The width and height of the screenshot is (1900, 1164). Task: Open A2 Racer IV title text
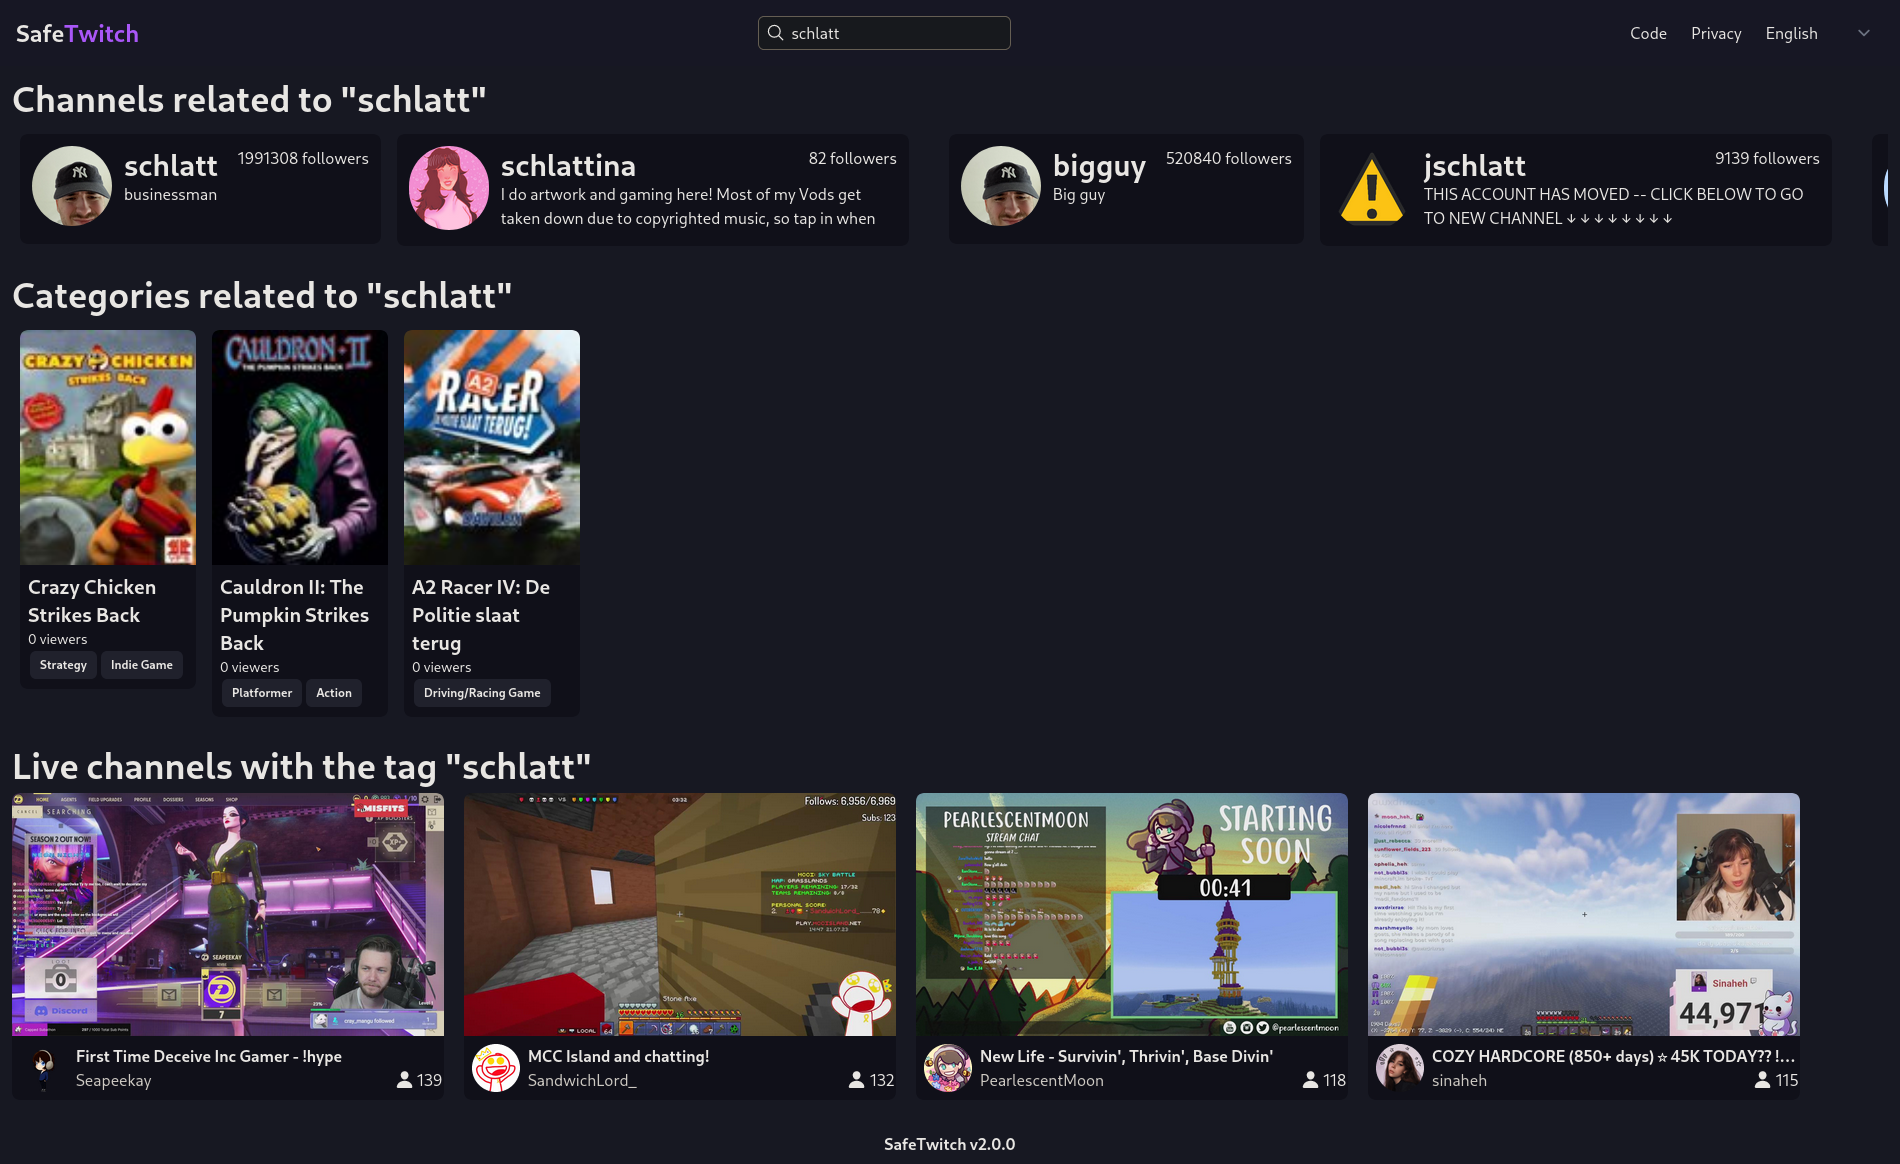(x=481, y=615)
